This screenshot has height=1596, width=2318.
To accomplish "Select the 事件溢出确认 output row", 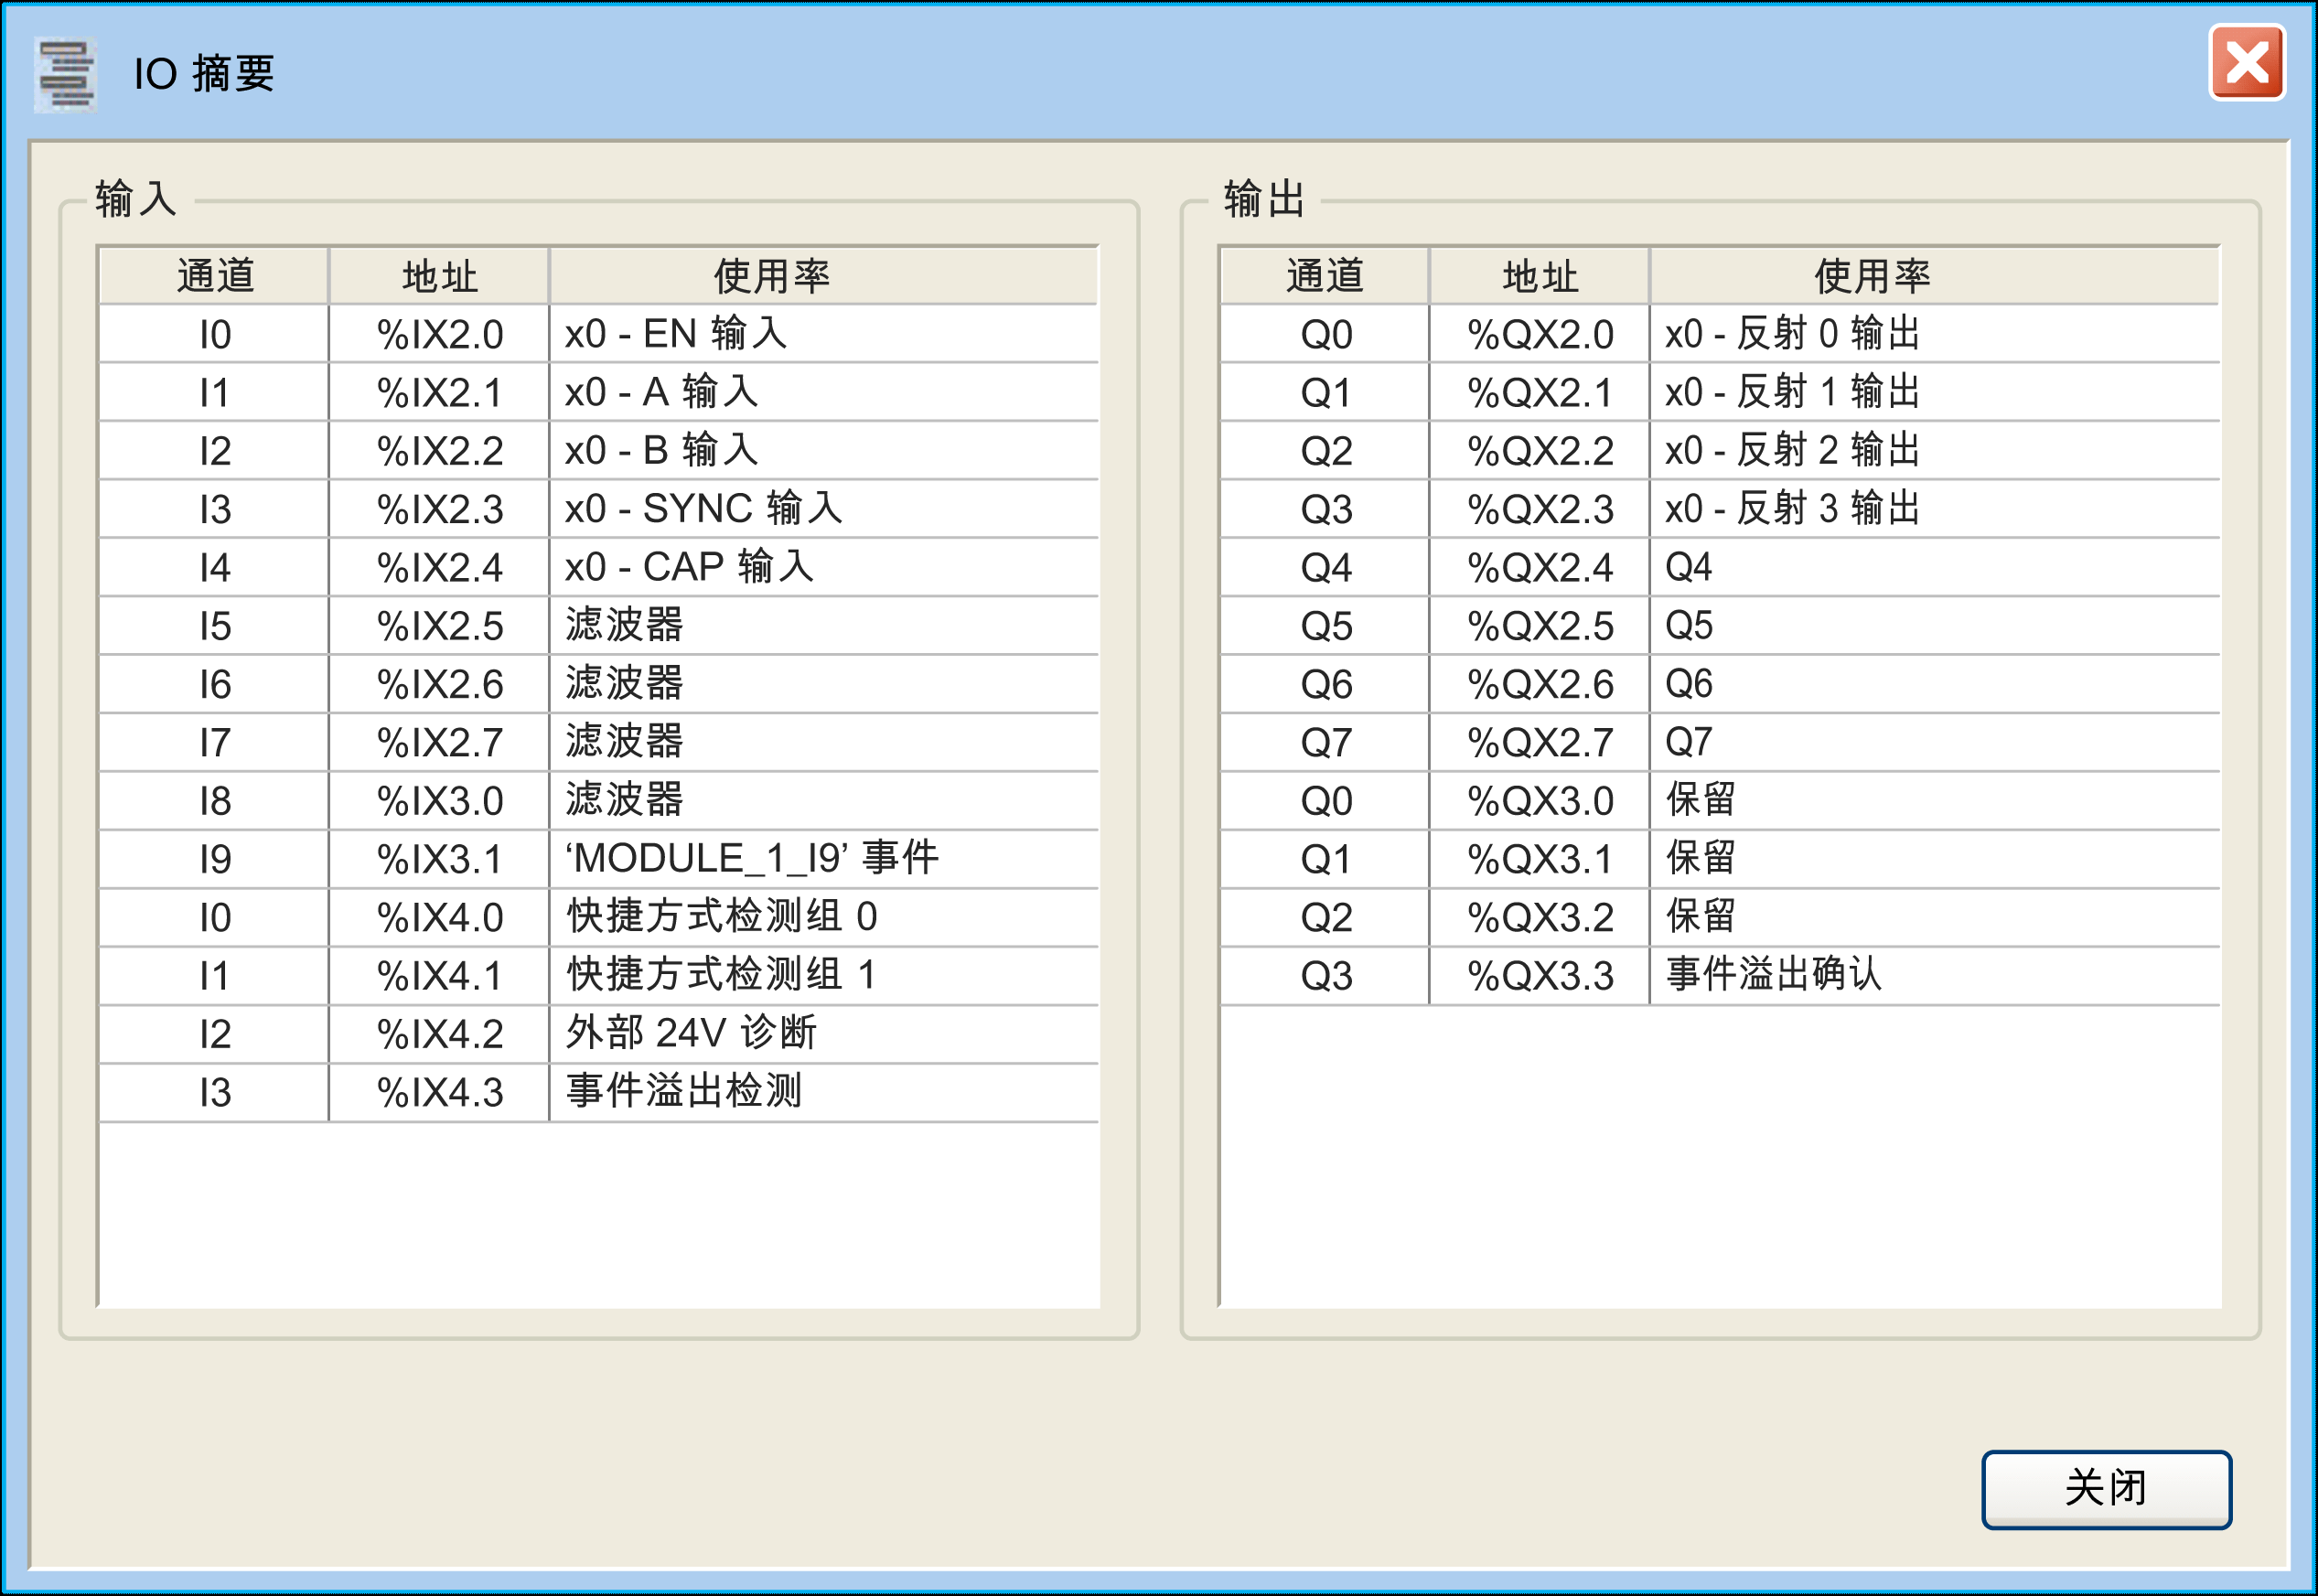I will pos(1773,974).
